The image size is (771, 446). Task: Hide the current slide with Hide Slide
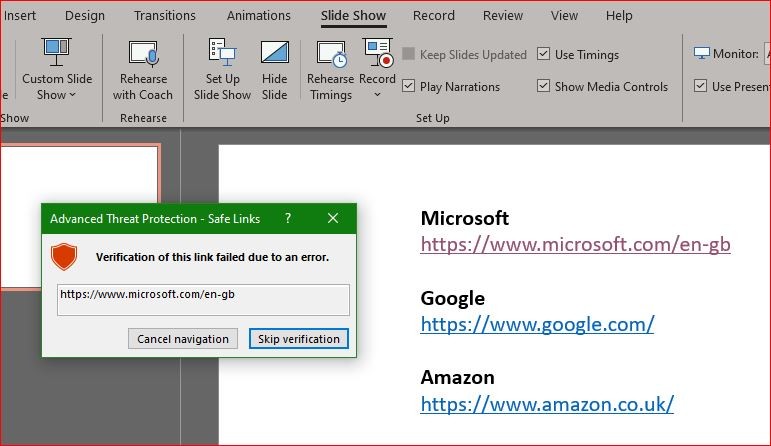click(x=274, y=69)
